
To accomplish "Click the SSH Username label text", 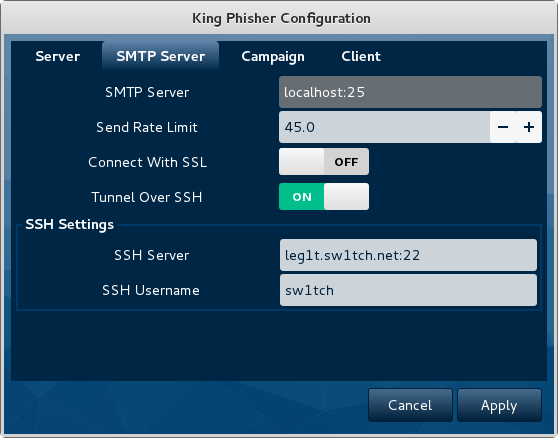I will (151, 290).
